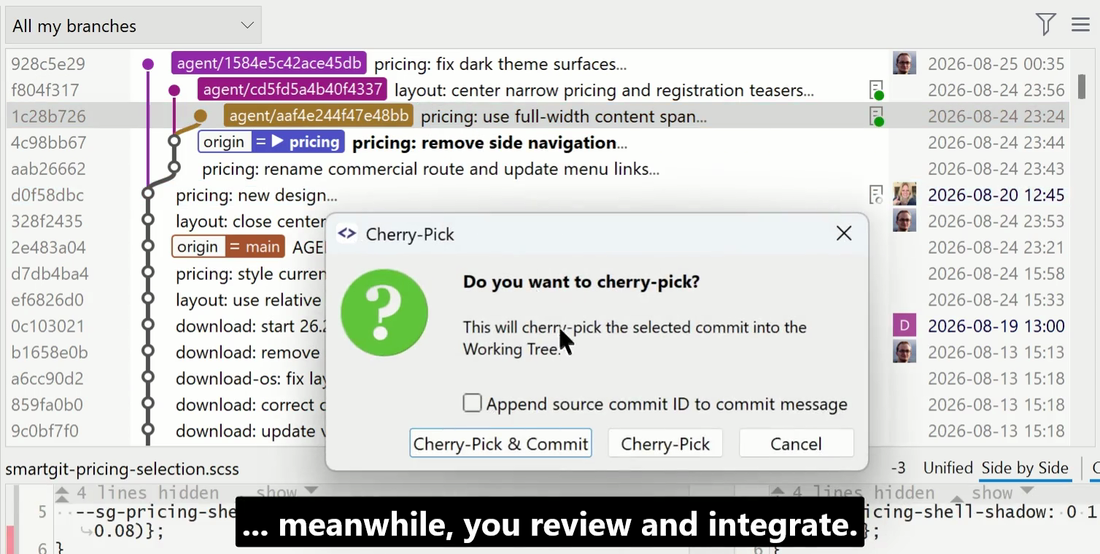Click the graph node of commit f804f317

(x=174, y=90)
